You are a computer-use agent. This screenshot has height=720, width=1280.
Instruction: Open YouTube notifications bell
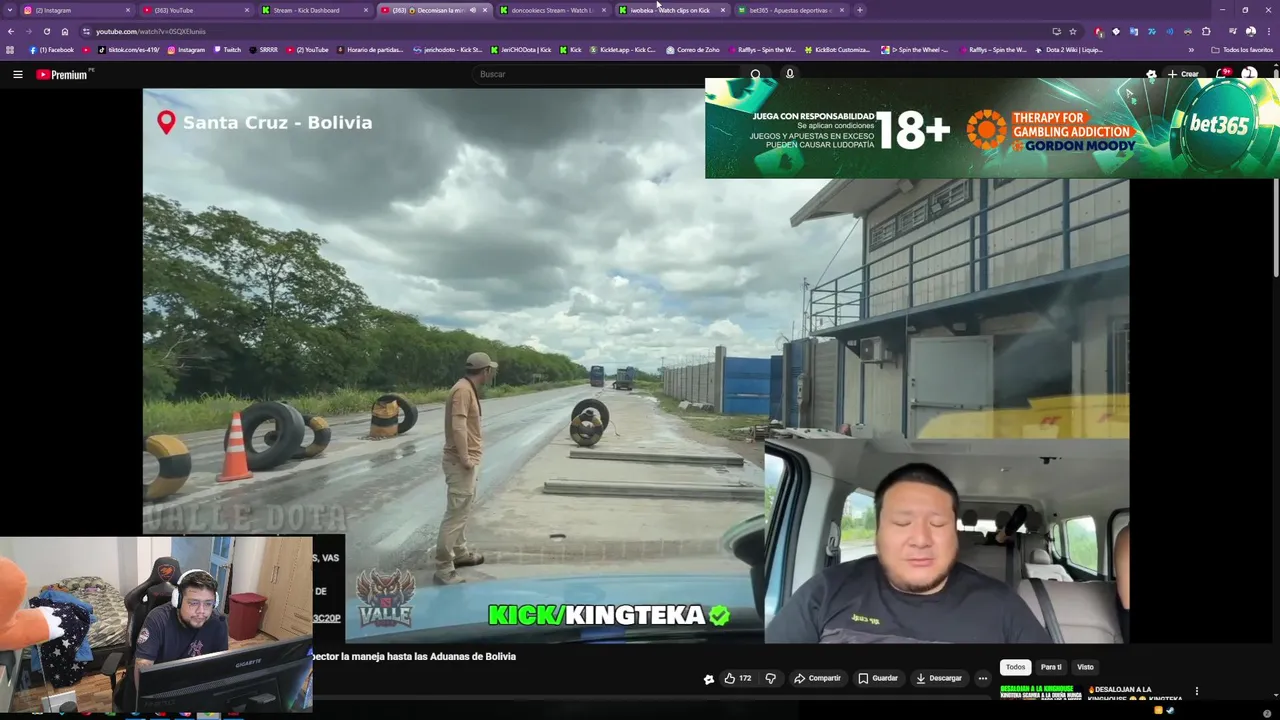tap(1222, 74)
